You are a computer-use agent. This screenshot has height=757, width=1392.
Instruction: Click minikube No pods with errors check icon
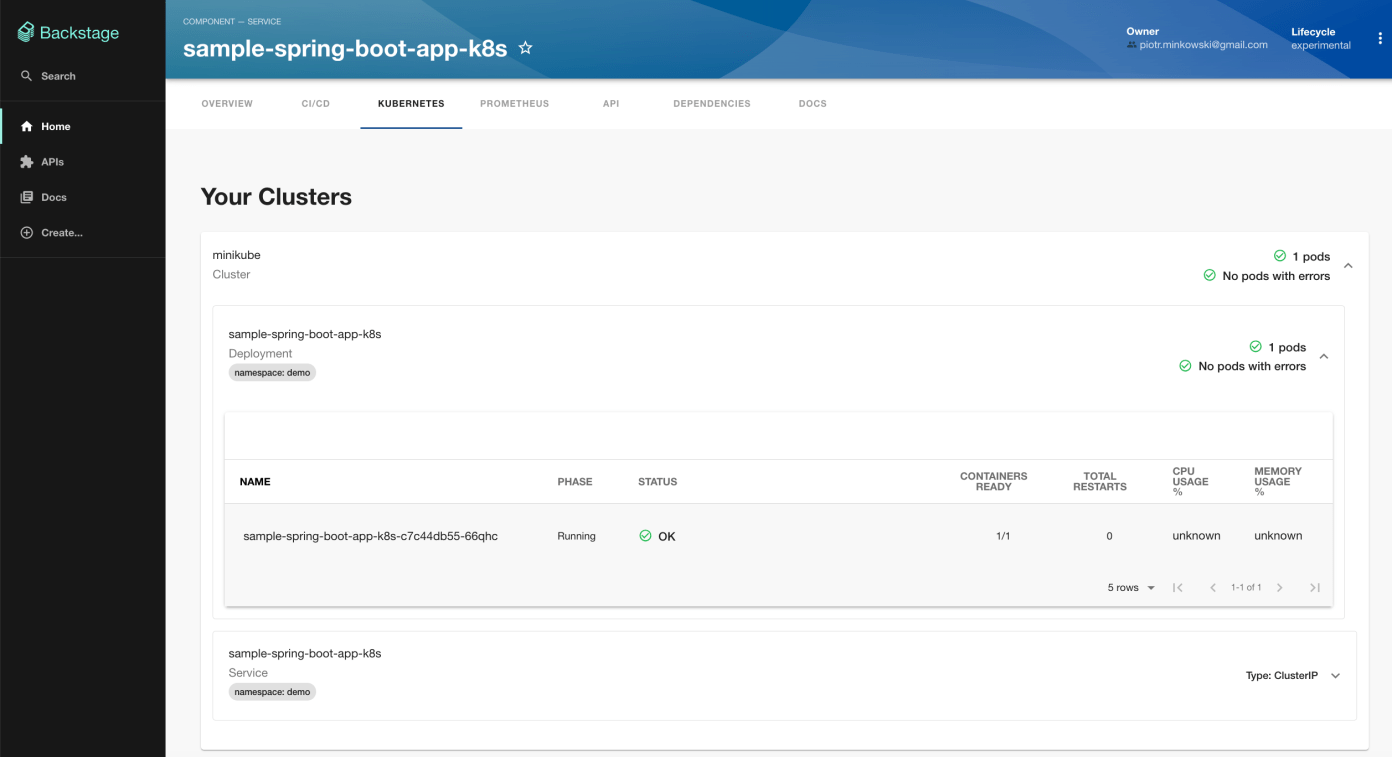tap(1210, 275)
